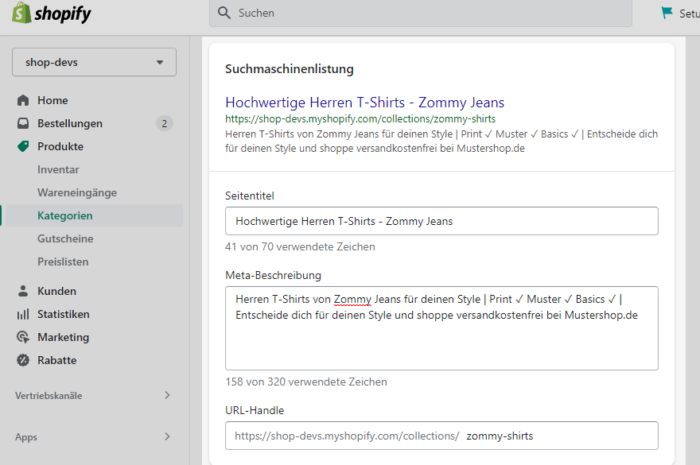
Task: Click the preview title Hochwertige Herren T-Shirts link
Action: point(365,103)
